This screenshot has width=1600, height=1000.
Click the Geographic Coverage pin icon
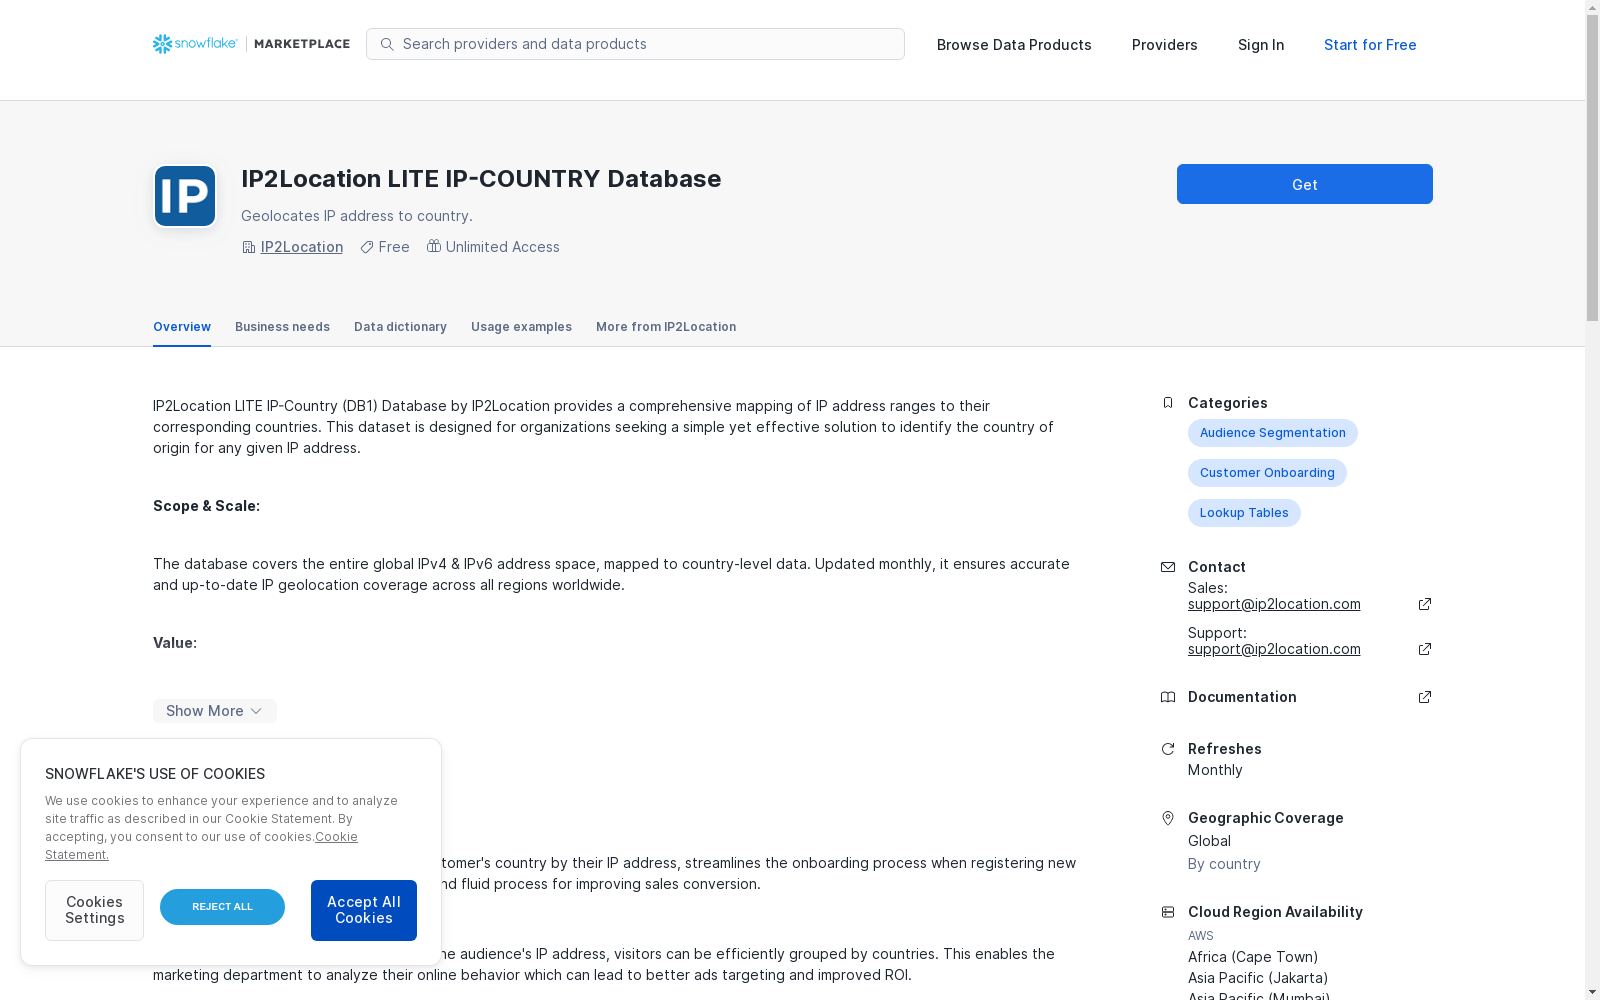(1167, 818)
